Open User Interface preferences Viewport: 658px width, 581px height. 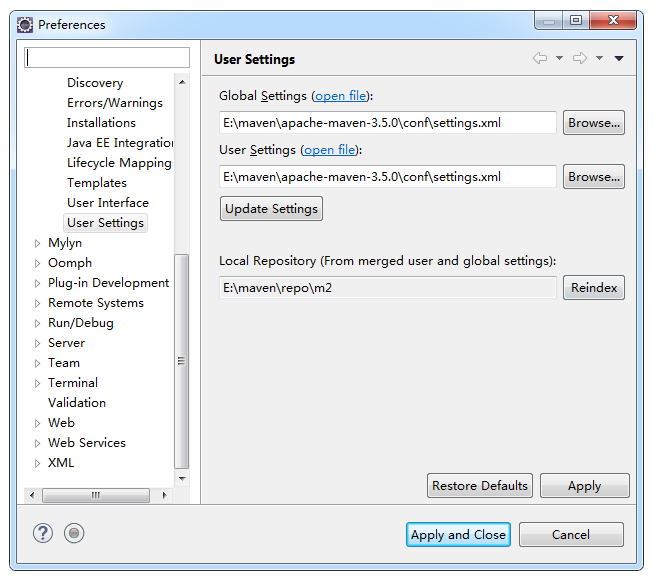pos(108,203)
